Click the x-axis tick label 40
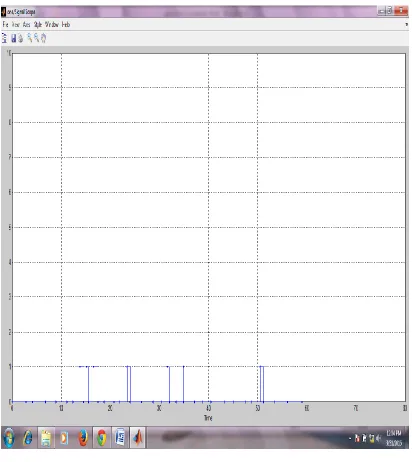412x462 pixels. point(209,408)
